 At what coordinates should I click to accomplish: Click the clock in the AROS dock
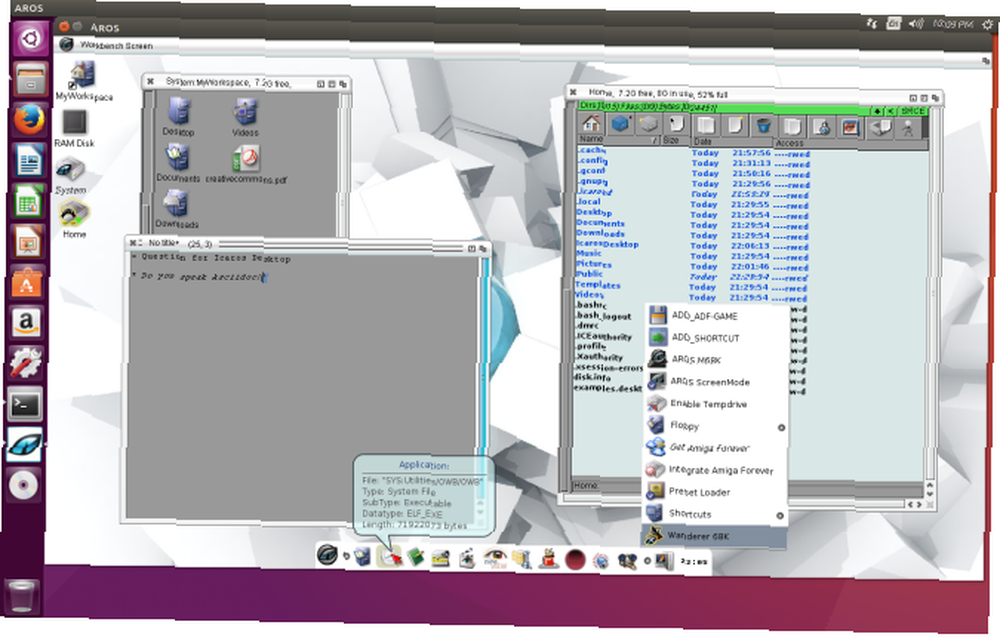693,562
